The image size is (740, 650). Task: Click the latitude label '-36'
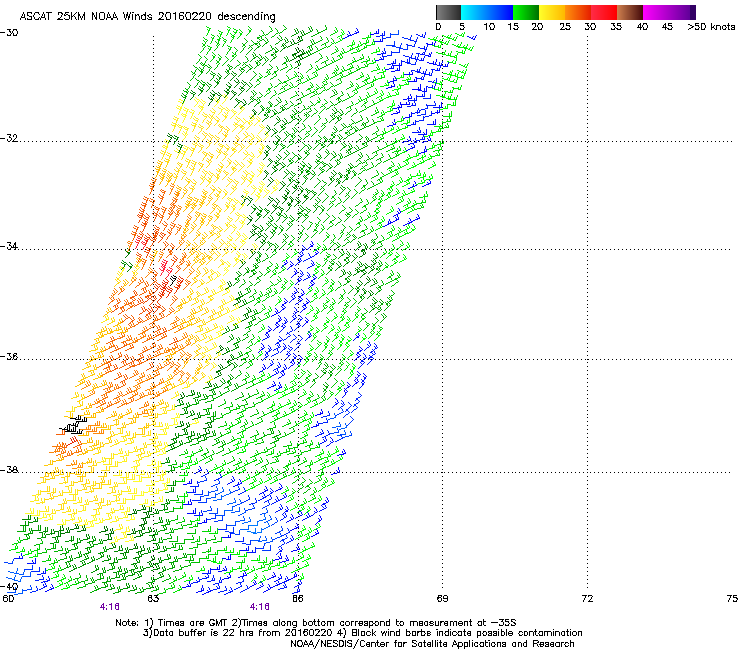click(x=9, y=356)
